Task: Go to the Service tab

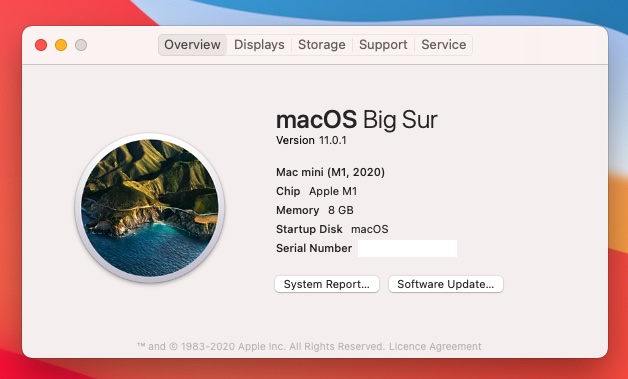Action: (x=443, y=45)
